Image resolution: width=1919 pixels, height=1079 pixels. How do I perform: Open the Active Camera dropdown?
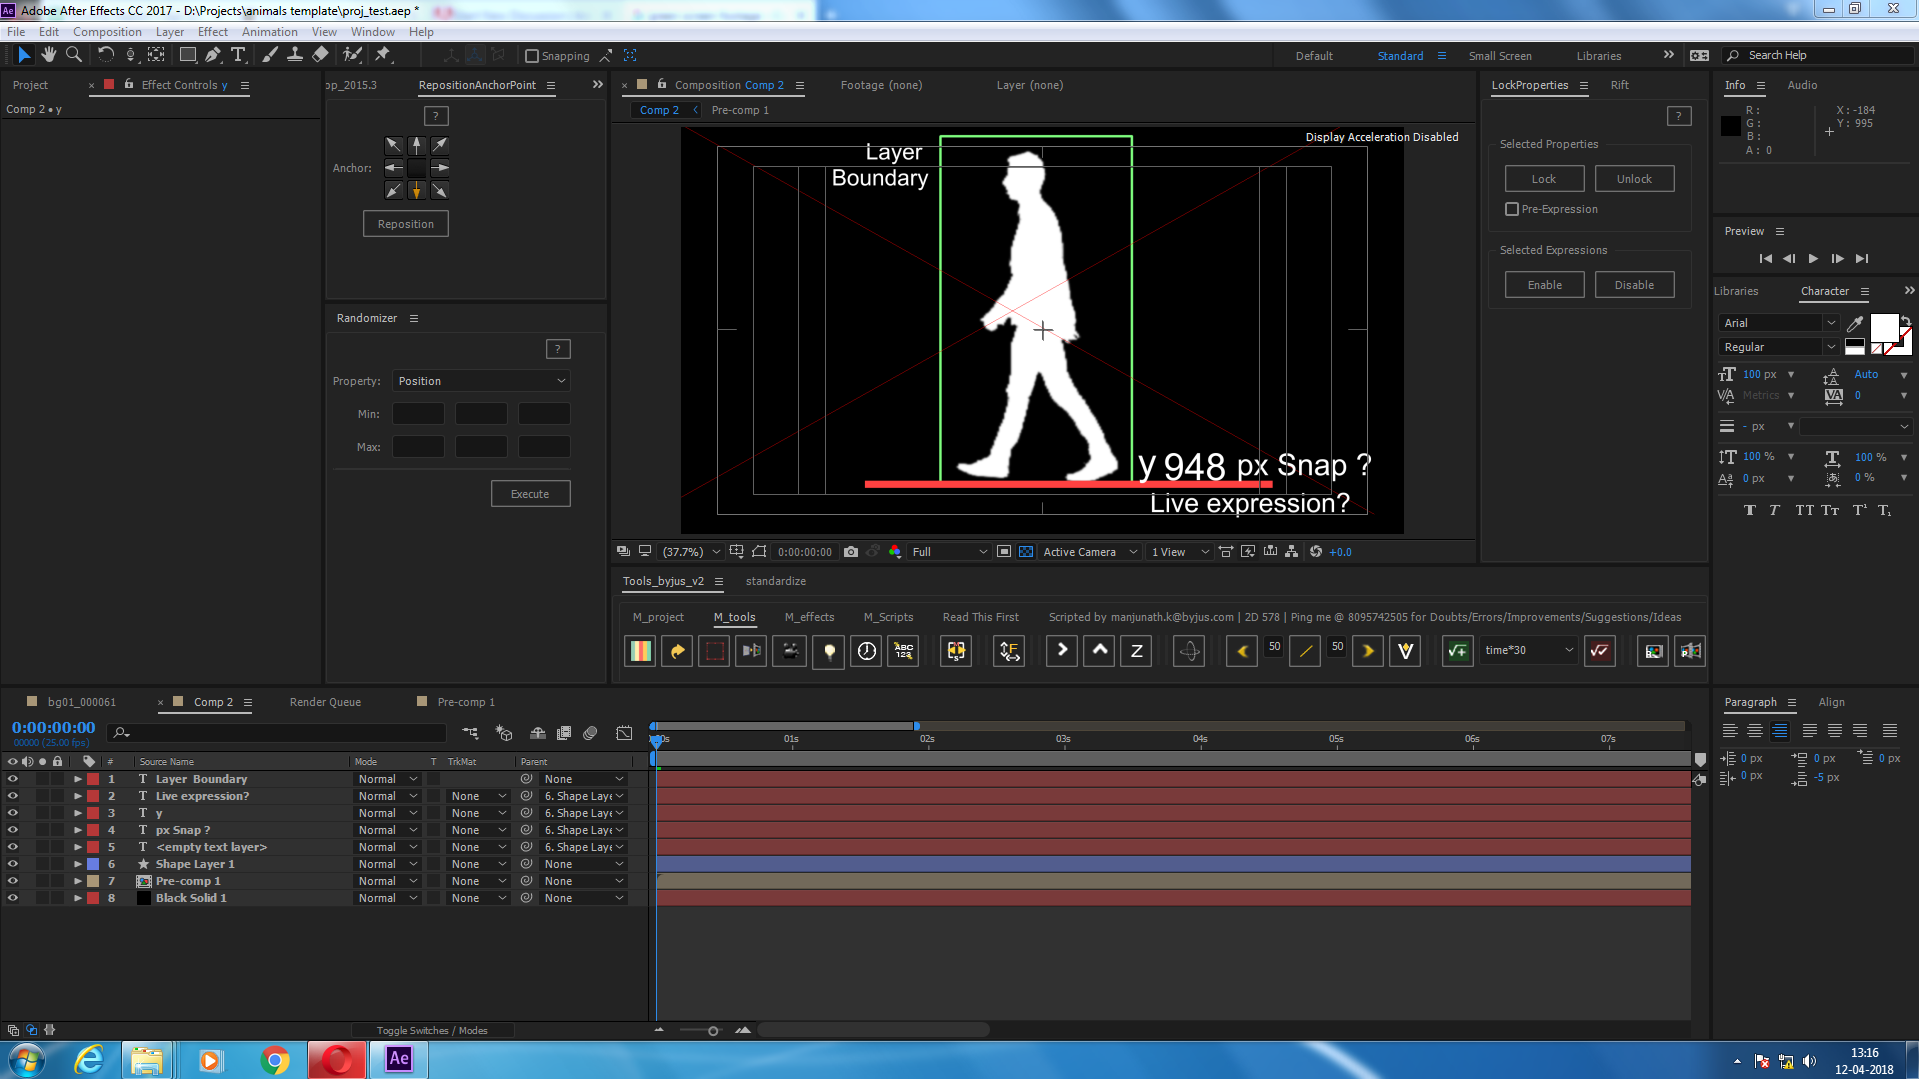pyautogui.click(x=1091, y=552)
